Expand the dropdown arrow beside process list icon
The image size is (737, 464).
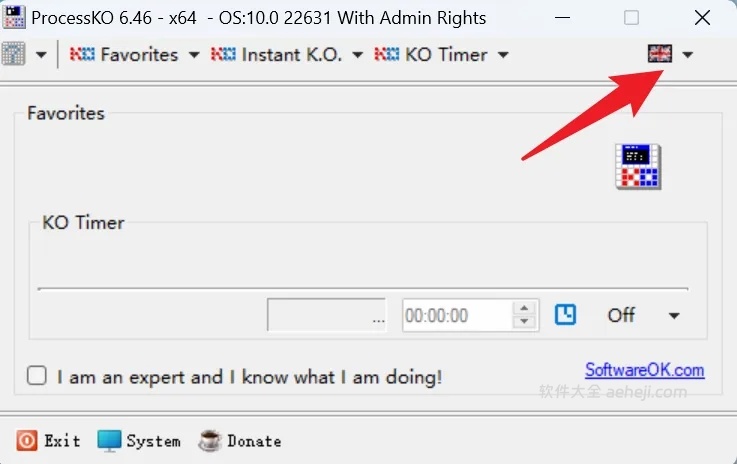click(41, 55)
